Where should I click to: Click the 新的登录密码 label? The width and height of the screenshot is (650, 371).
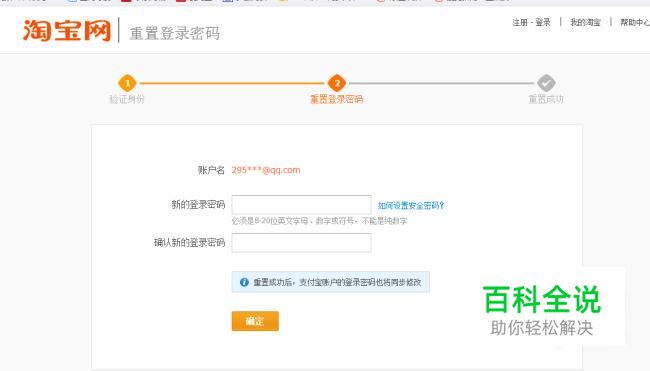pyautogui.click(x=198, y=204)
